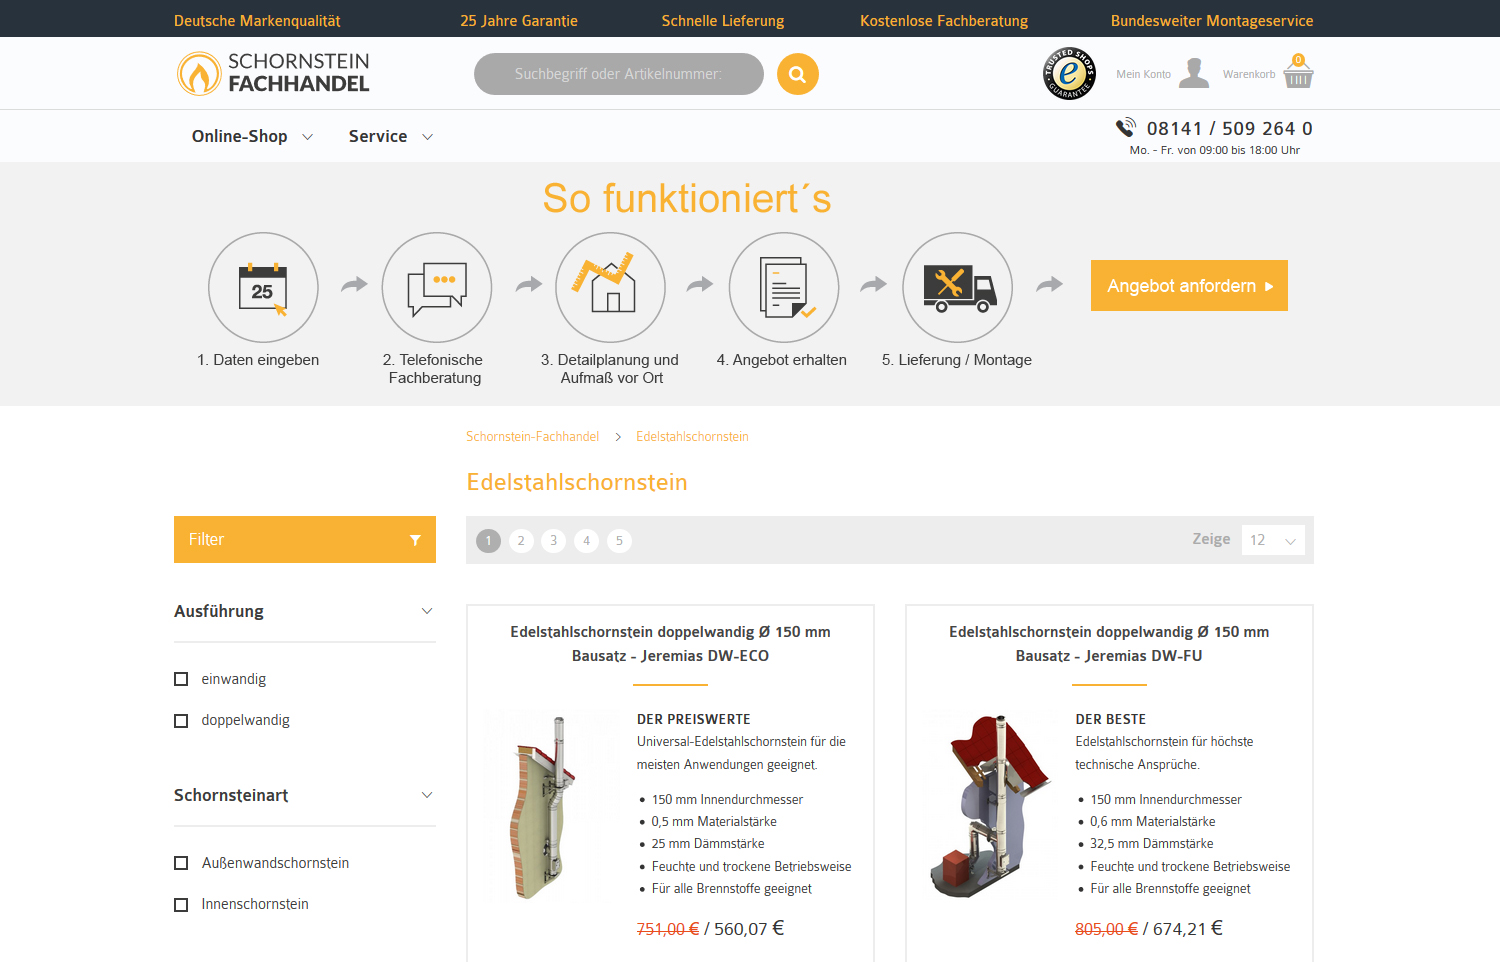
Task: Select the calendar icon for Daten eingeben
Action: (262, 287)
